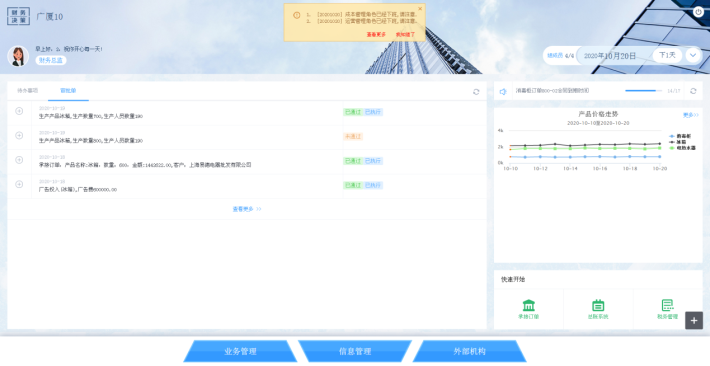Expand the chevron dropdown beside 下1天
This screenshot has height=366, width=710.
(x=693, y=55)
